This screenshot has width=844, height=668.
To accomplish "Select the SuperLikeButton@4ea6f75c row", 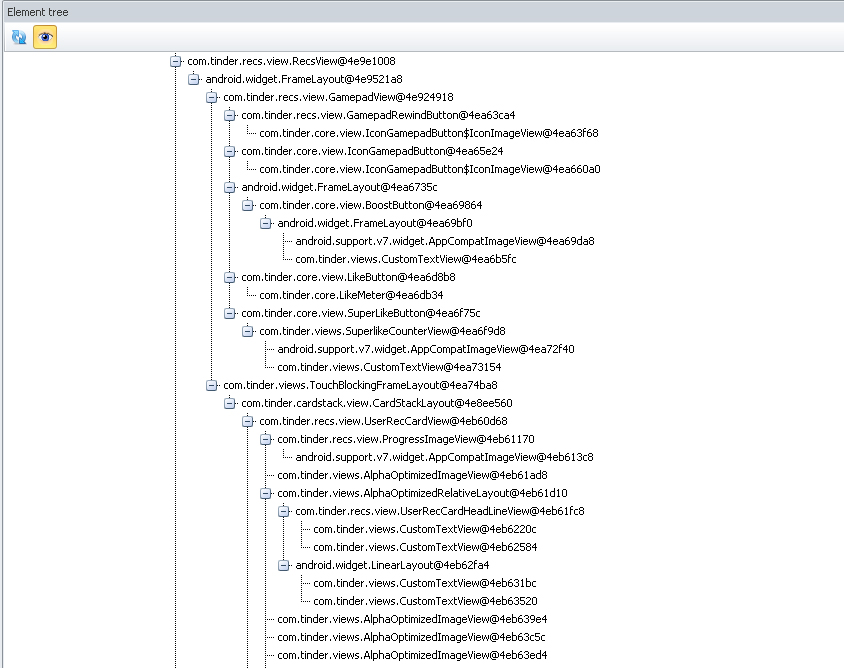I will [361, 313].
